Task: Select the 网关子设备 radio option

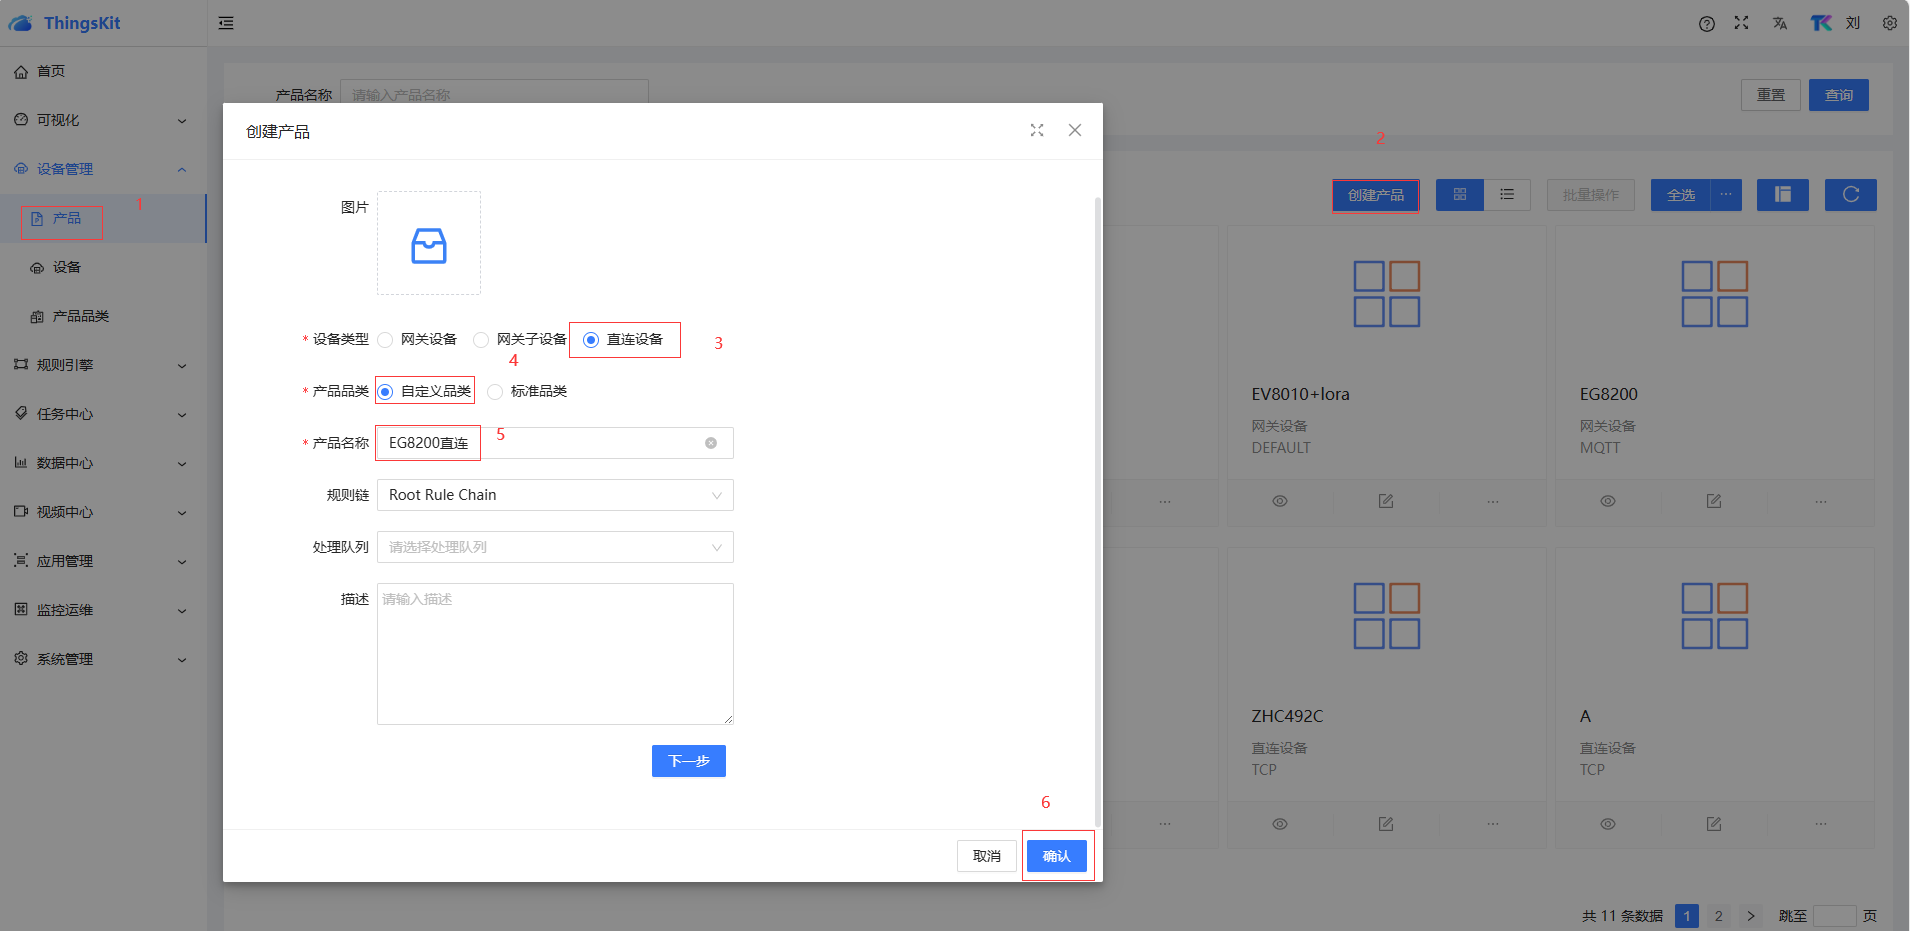Action: [x=482, y=340]
